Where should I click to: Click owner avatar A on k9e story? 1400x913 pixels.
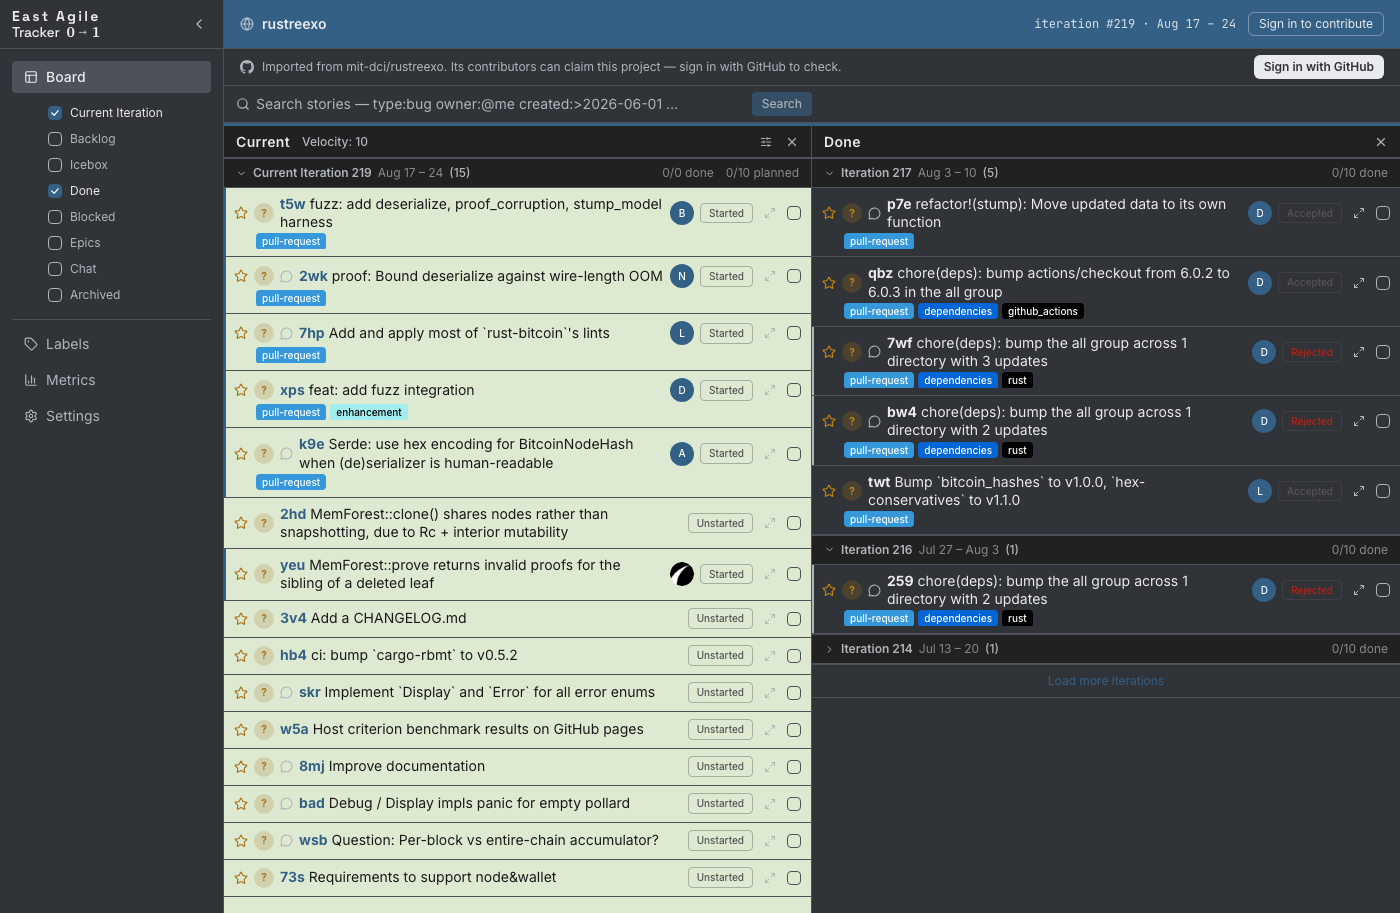tap(682, 453)
